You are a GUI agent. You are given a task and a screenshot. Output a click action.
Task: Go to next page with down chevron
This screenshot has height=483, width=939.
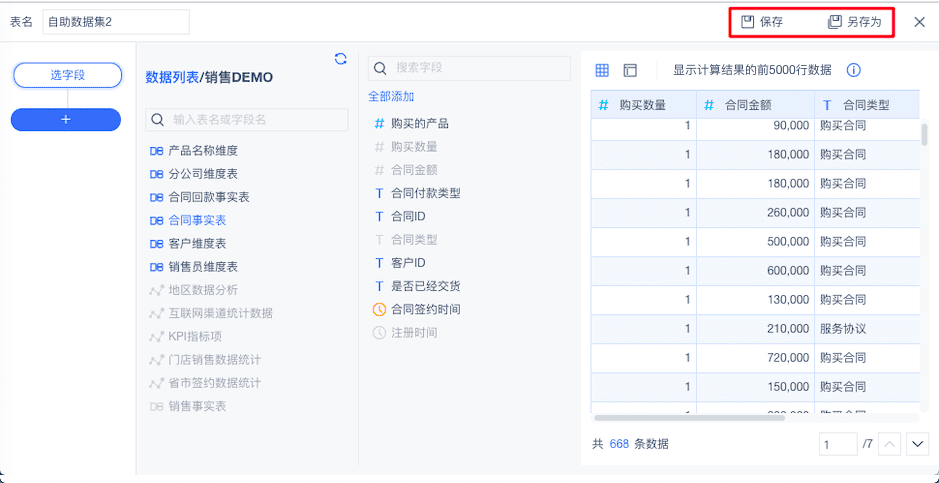pyautogui.click(x=917, y=444)
